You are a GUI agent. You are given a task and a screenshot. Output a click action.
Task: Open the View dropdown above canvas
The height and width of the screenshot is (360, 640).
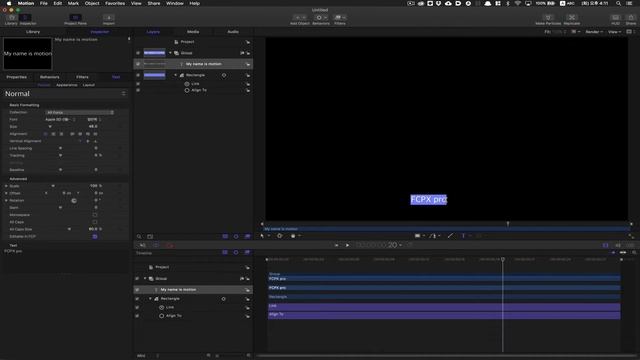click(x=614, y=32)
